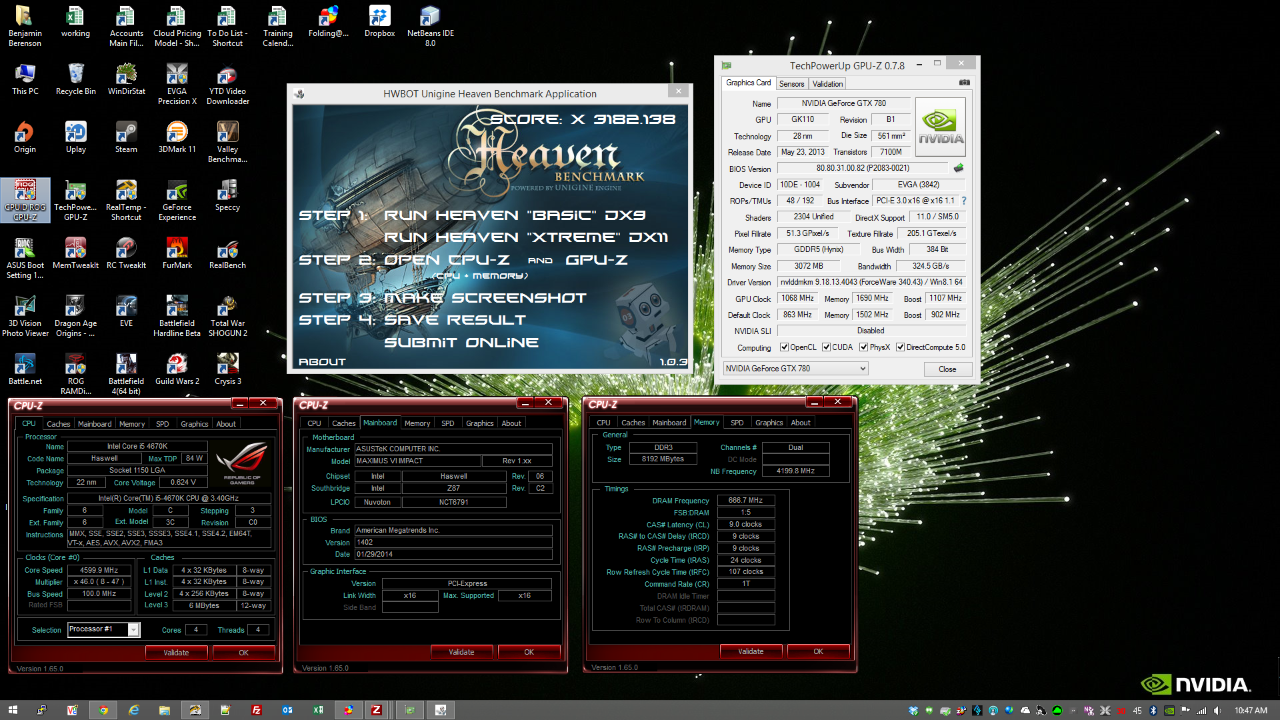
Task: Click Validate in the CPU-Z Memory window
Action: click(x=751, y=651)
